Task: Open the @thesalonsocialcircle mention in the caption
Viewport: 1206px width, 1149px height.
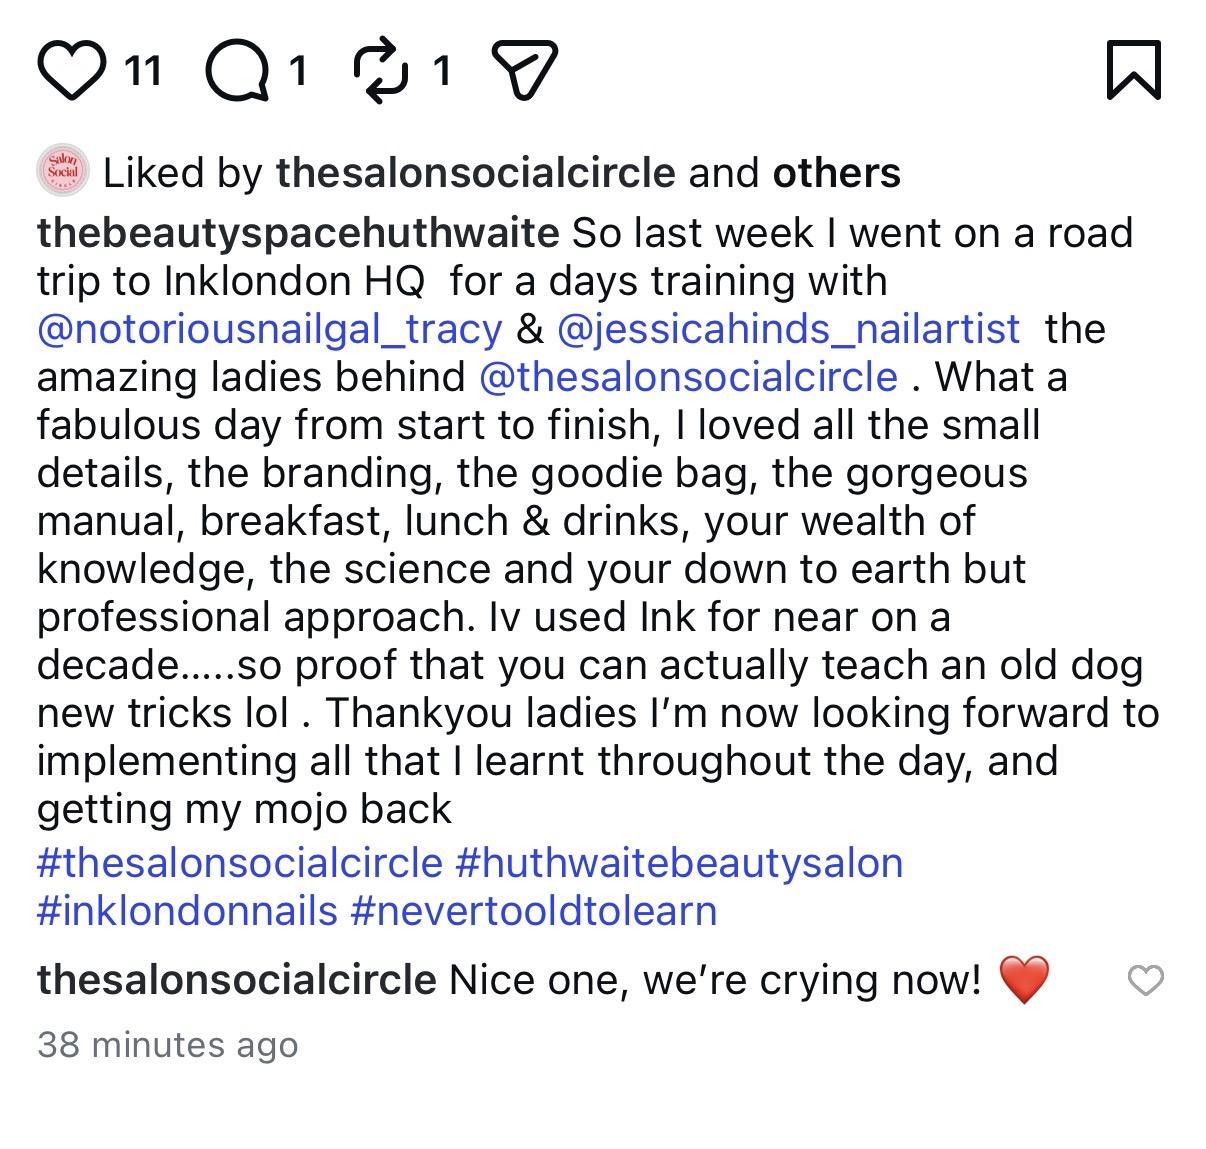Action: pos(689,377)
